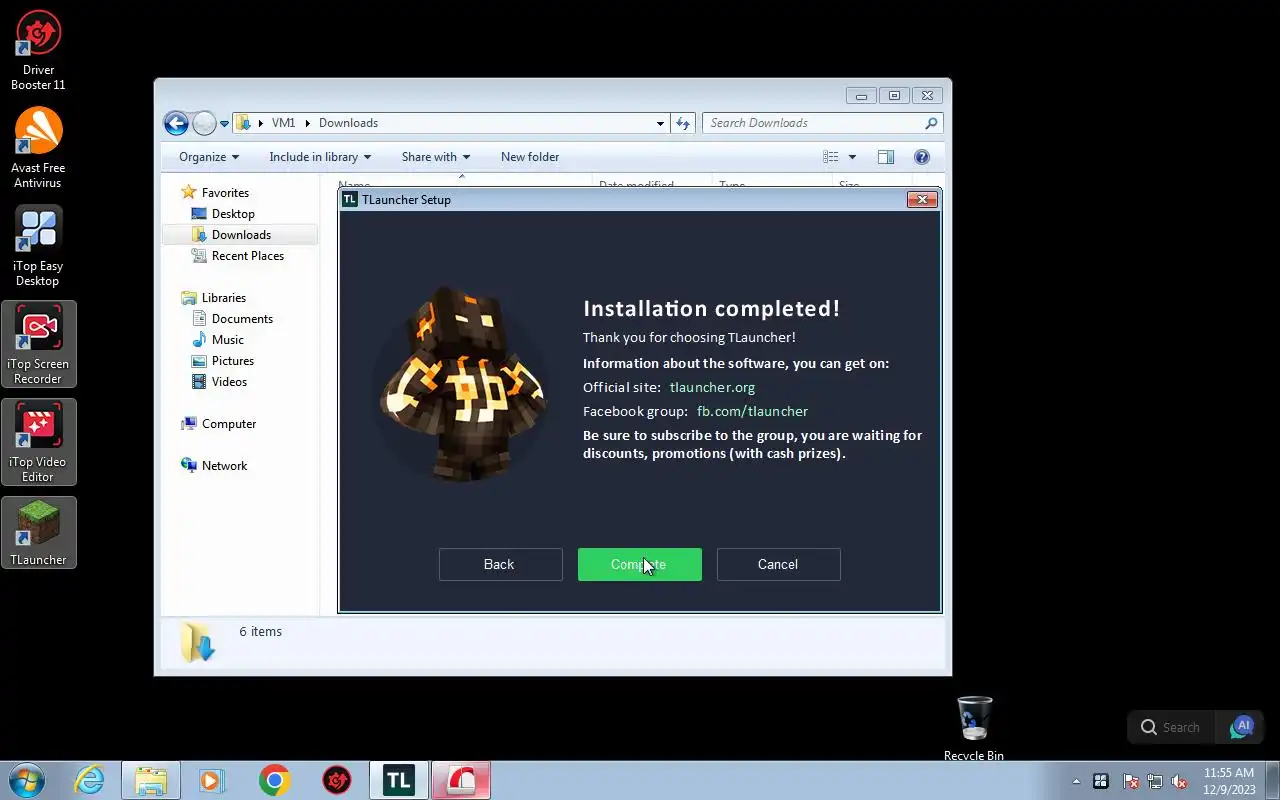Select Desktop under Favorites
The image size is (1280, 800).
tap(233, 214)
